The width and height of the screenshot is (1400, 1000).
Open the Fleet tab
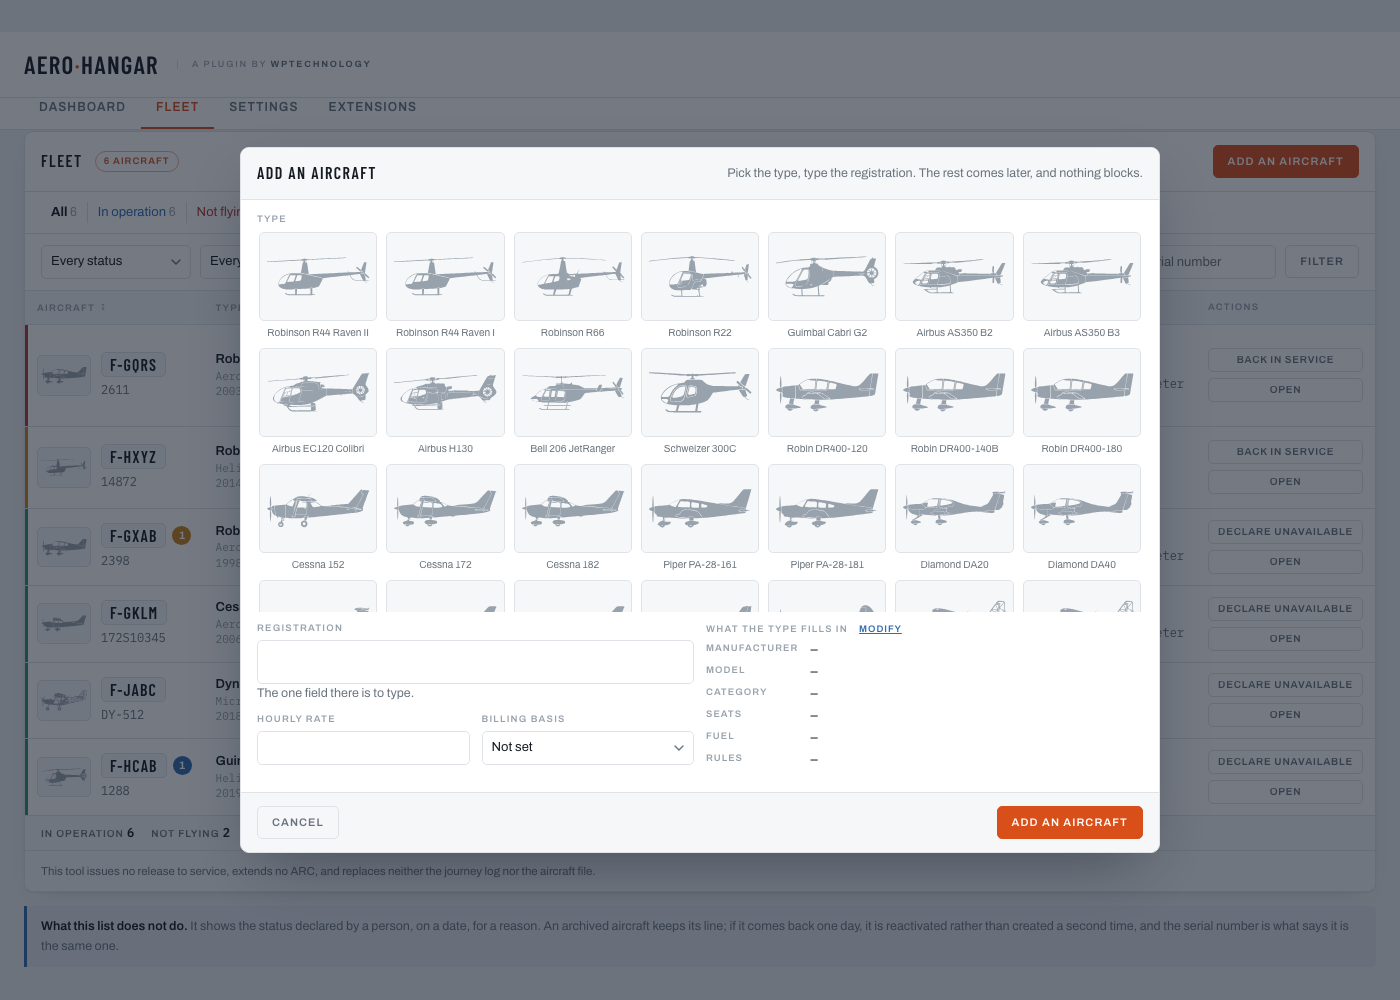point(177,107)
